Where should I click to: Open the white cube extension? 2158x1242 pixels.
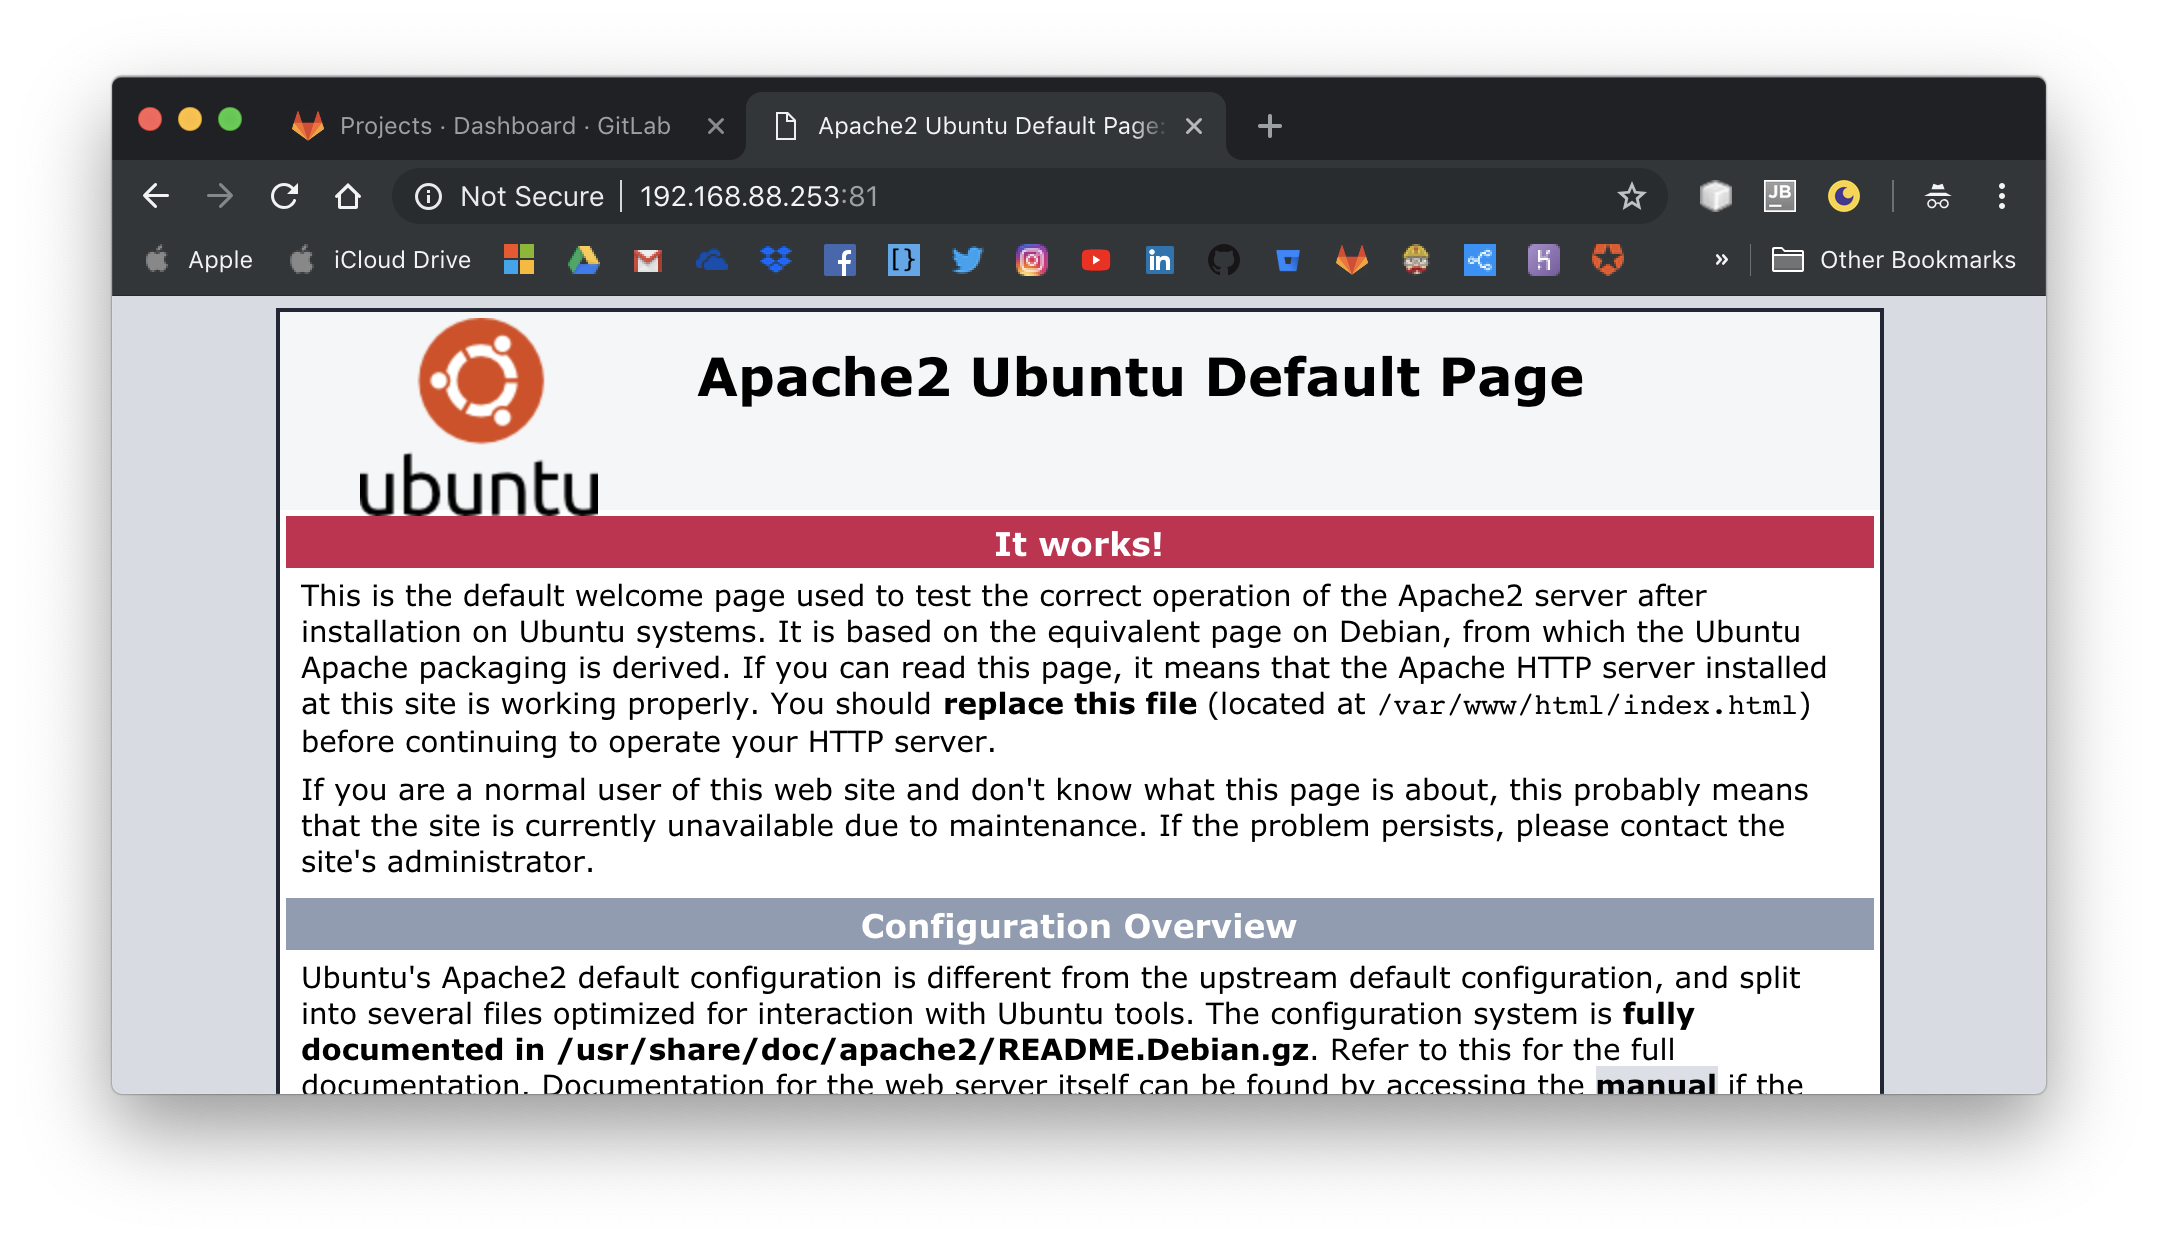tap(1715, 196)
